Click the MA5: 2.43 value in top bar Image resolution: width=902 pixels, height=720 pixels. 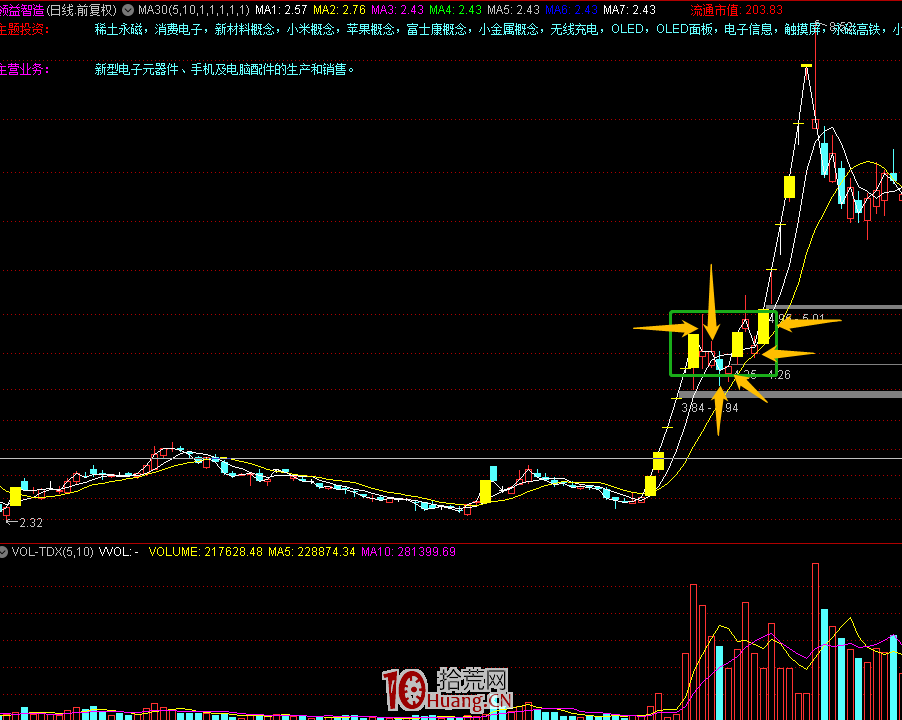[513, 10]
